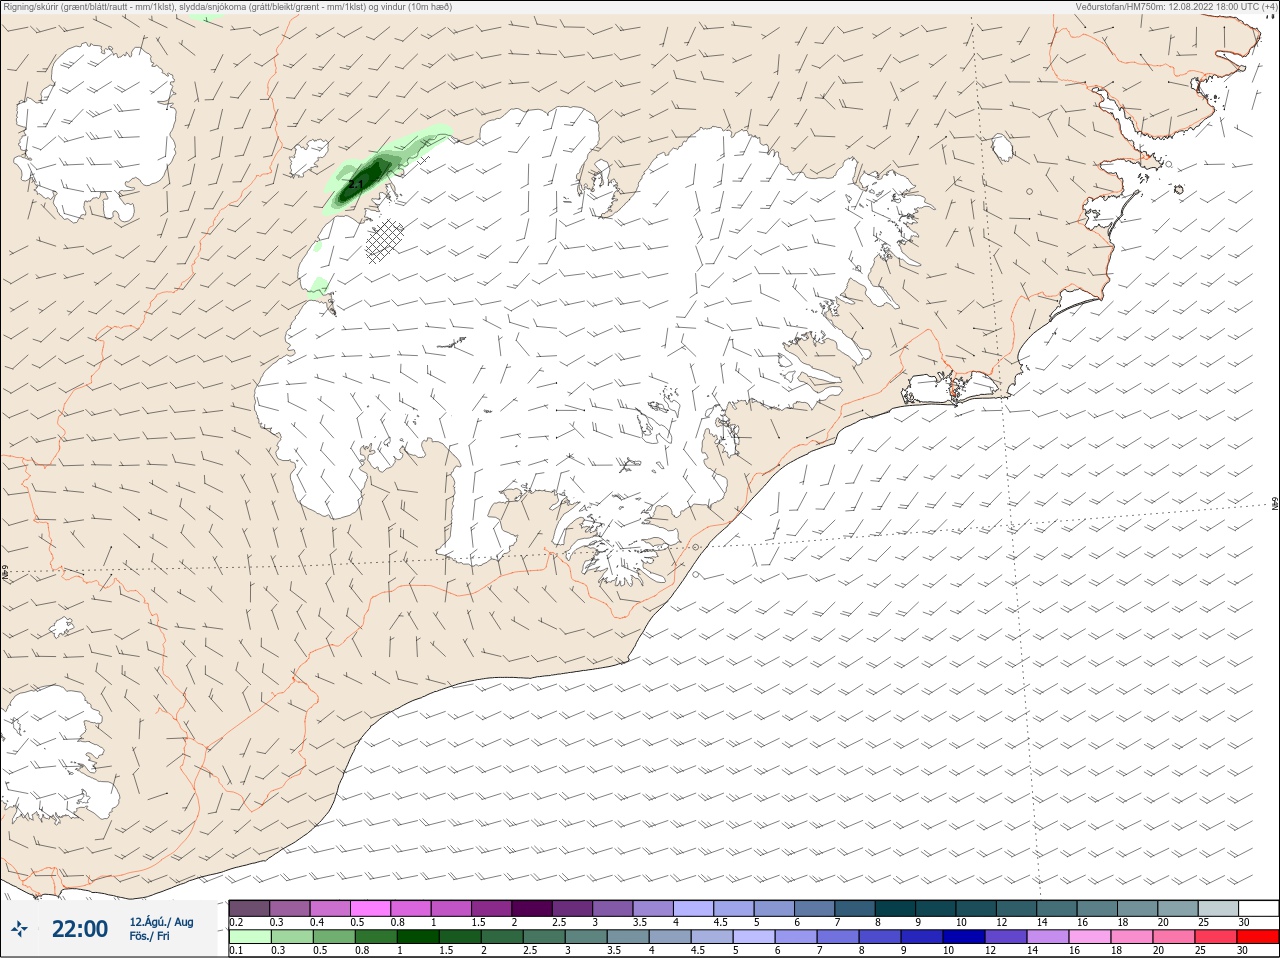Select the white swatch above 30 in upper scale

click(x=1259, y=908)
